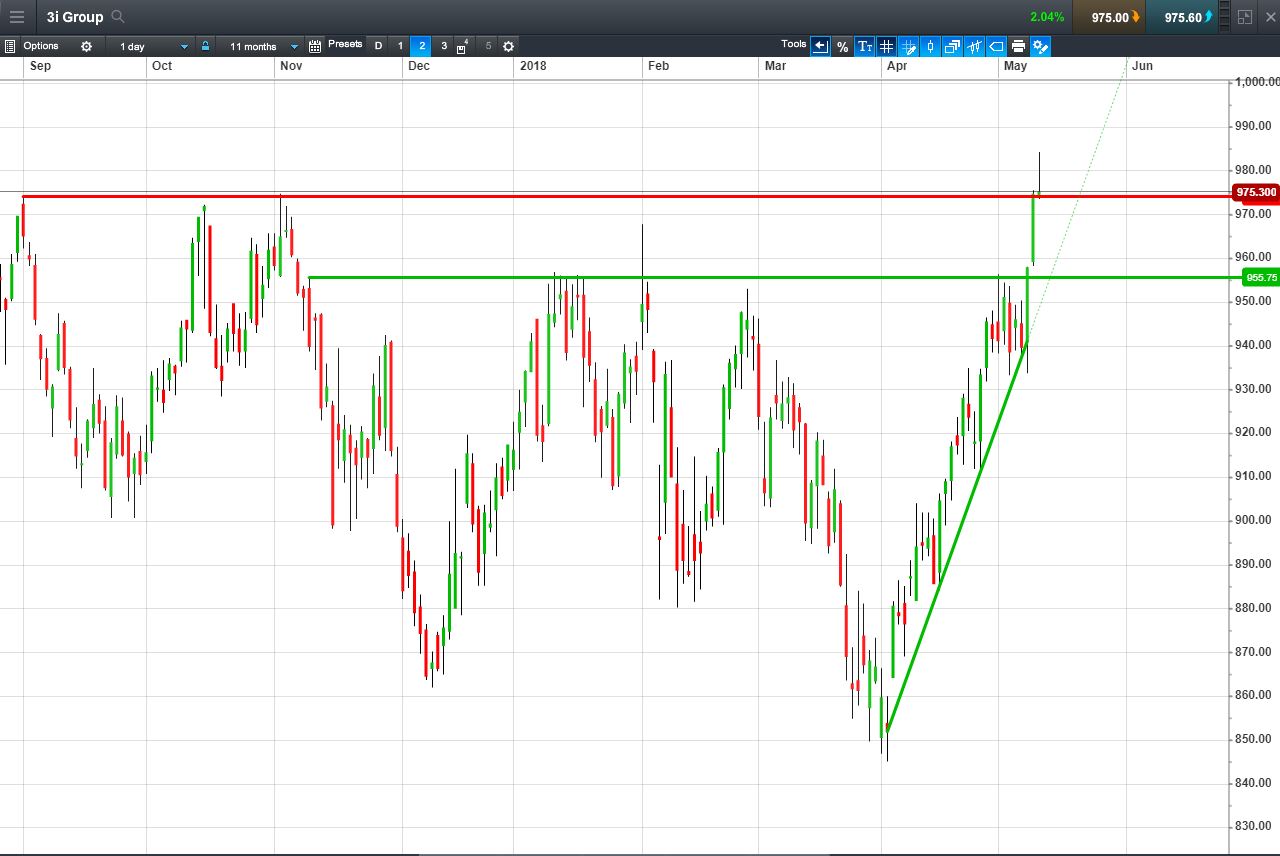Select preset 1
The height and width of the screenshot is (856, 1280).
click(x=400, y=46)
